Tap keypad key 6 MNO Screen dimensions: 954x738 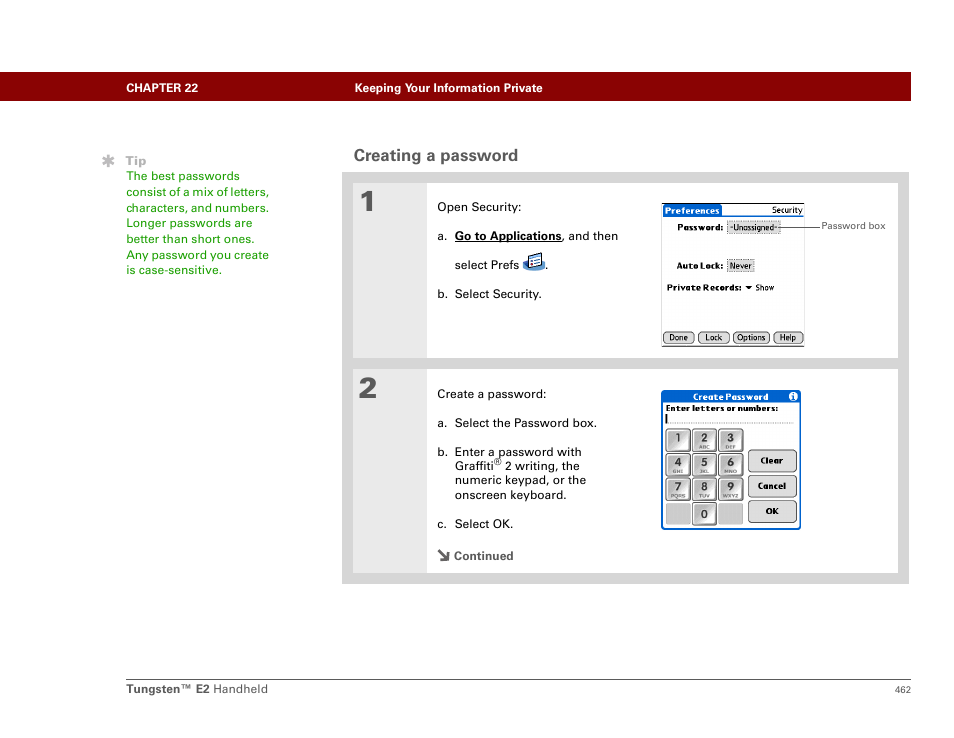[730, 464]
